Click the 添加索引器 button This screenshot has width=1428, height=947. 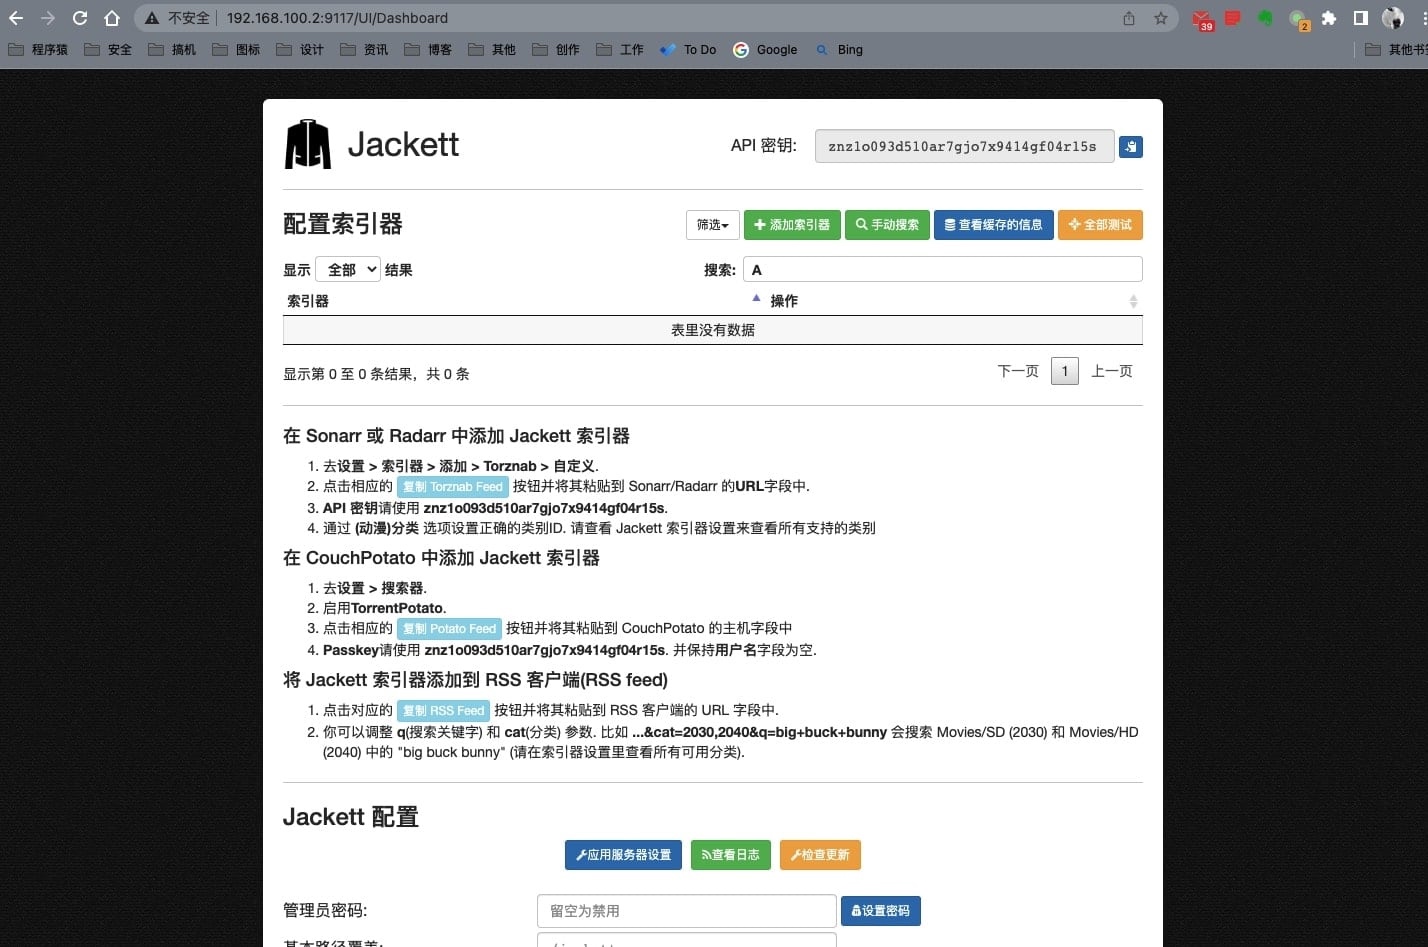click(792, 225)
